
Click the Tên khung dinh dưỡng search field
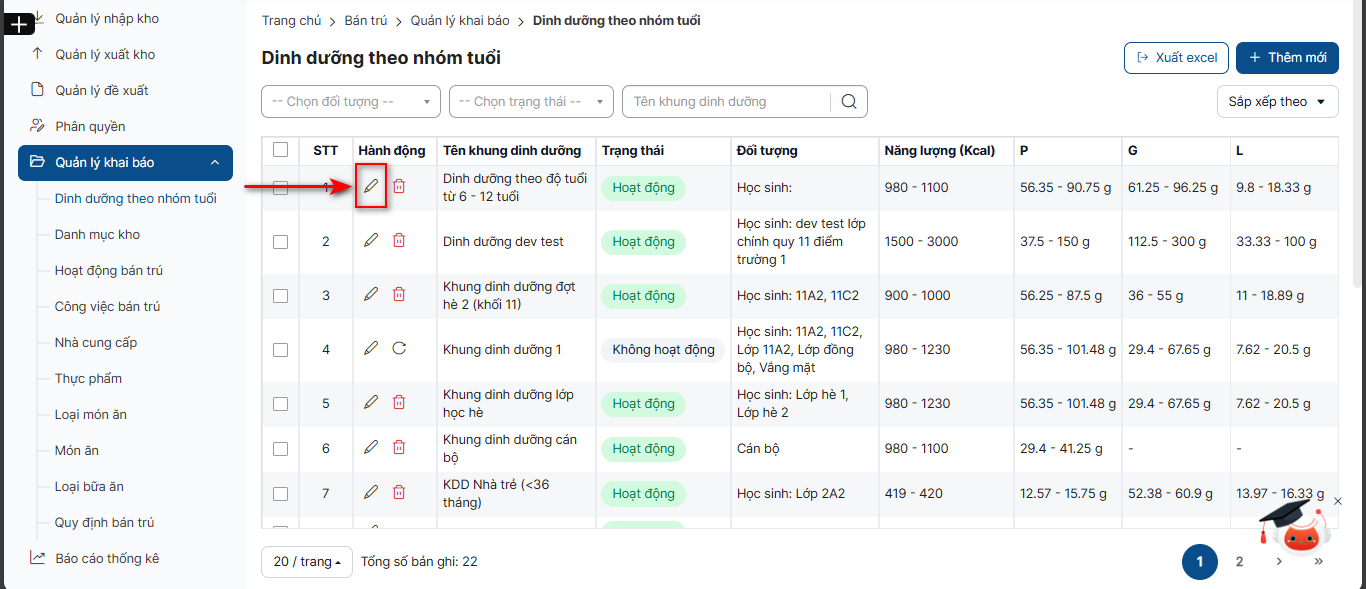(727, 101)
